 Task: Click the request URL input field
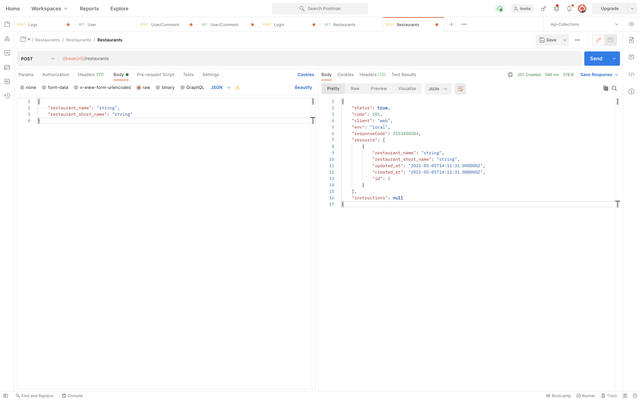coord(320,59)
